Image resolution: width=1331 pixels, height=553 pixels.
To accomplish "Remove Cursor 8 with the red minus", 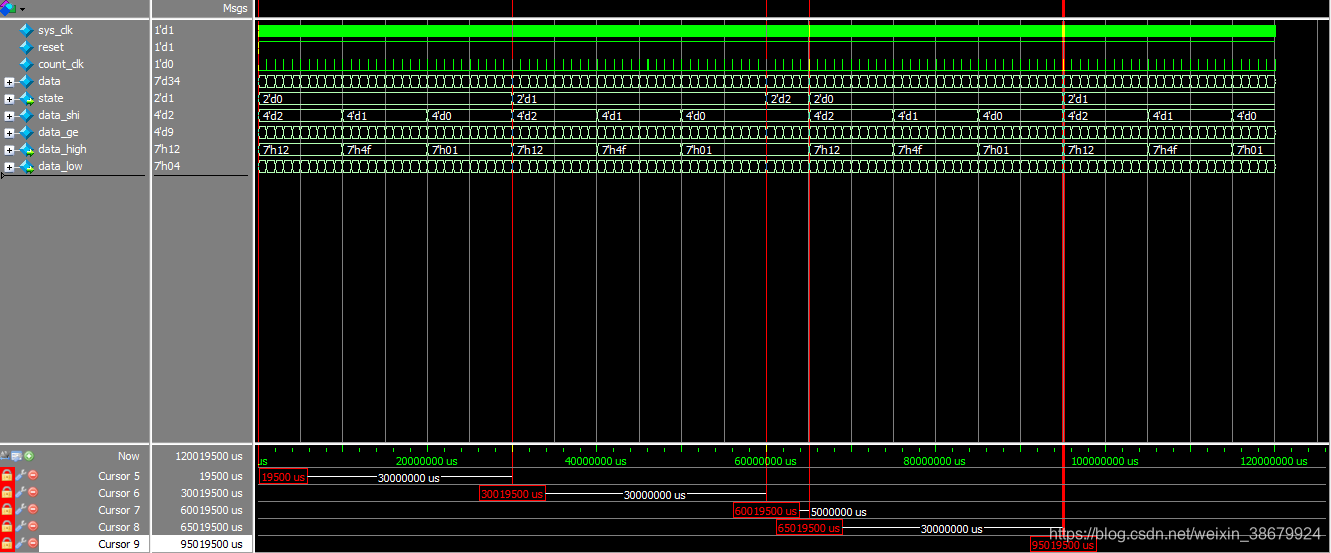I will point(32,527).
